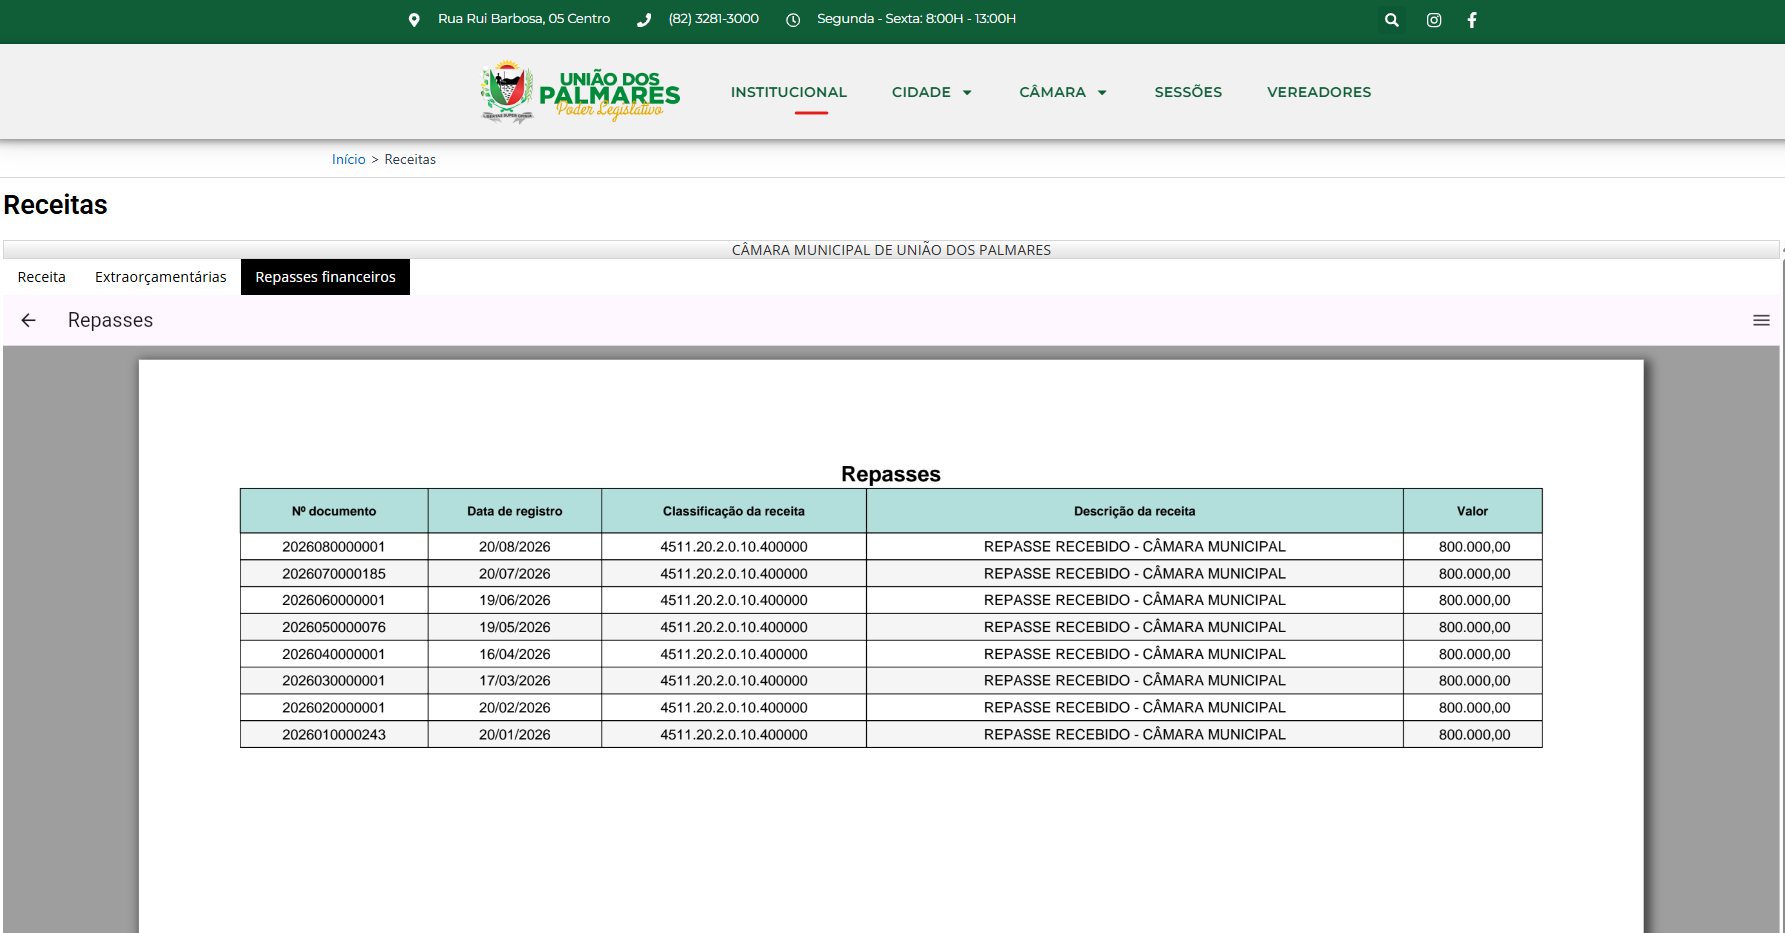Click the date 16/04/2026

[515, 654]
